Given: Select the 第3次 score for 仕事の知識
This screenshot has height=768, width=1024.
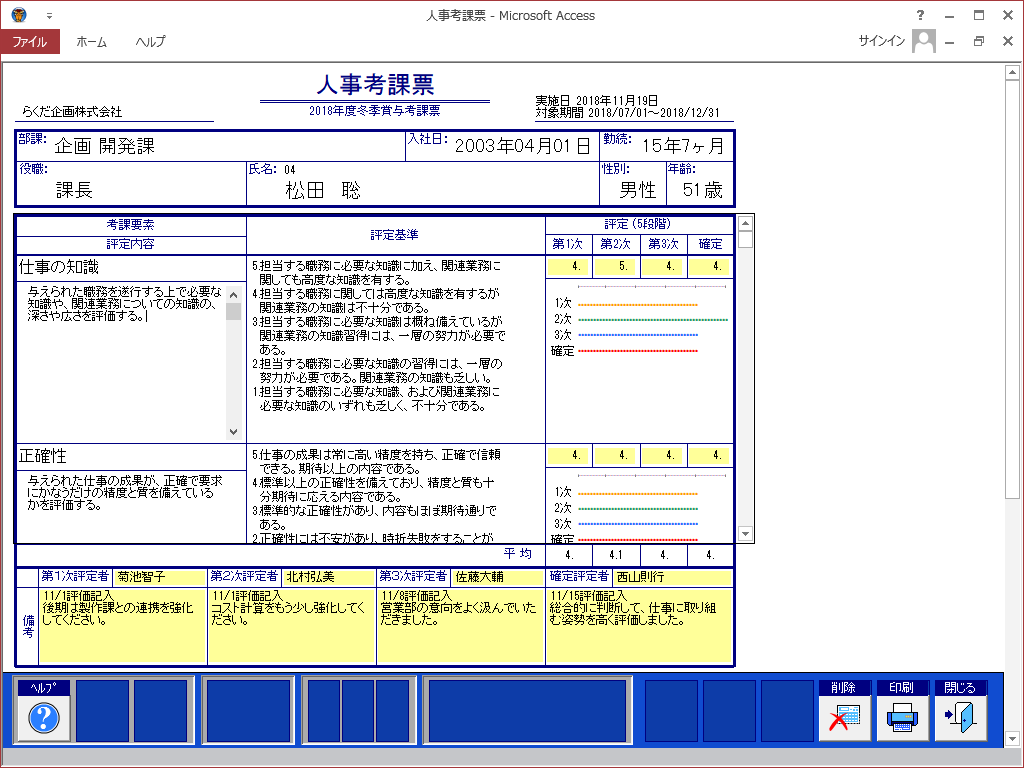Looking at the screenshot, I should tap(663, 266).
